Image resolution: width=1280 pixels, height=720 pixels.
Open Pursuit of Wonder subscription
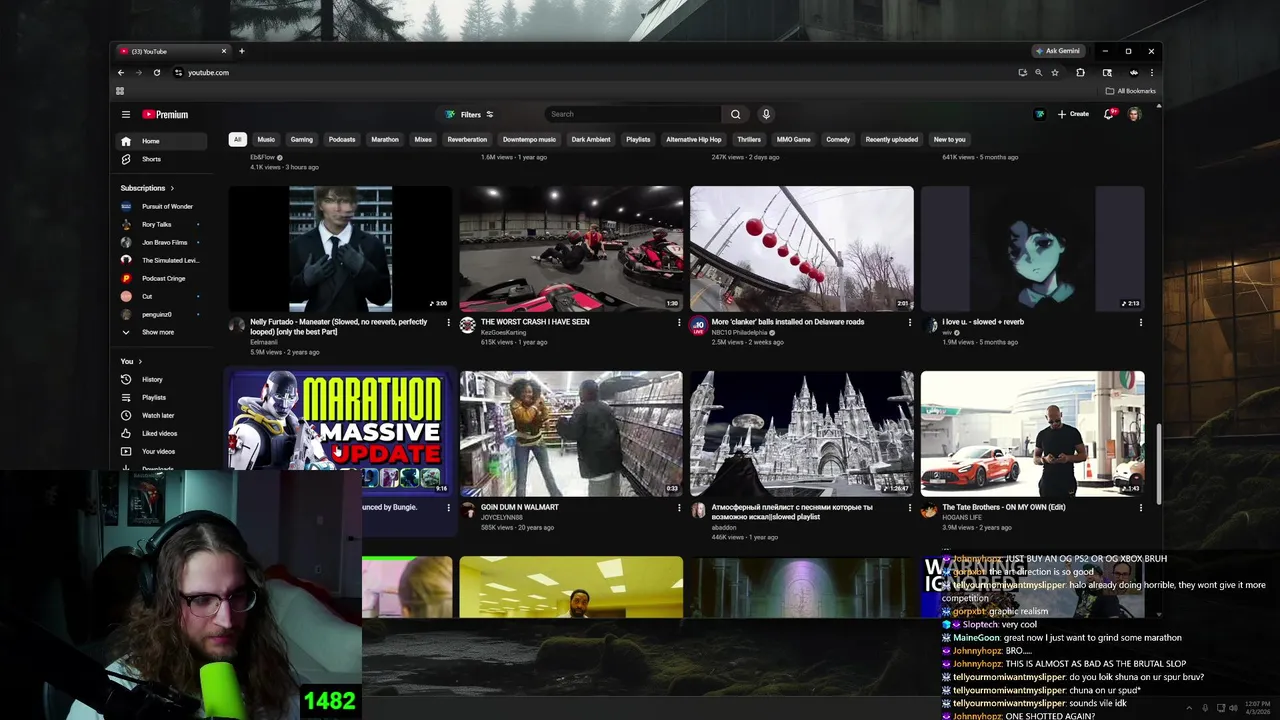160,206
